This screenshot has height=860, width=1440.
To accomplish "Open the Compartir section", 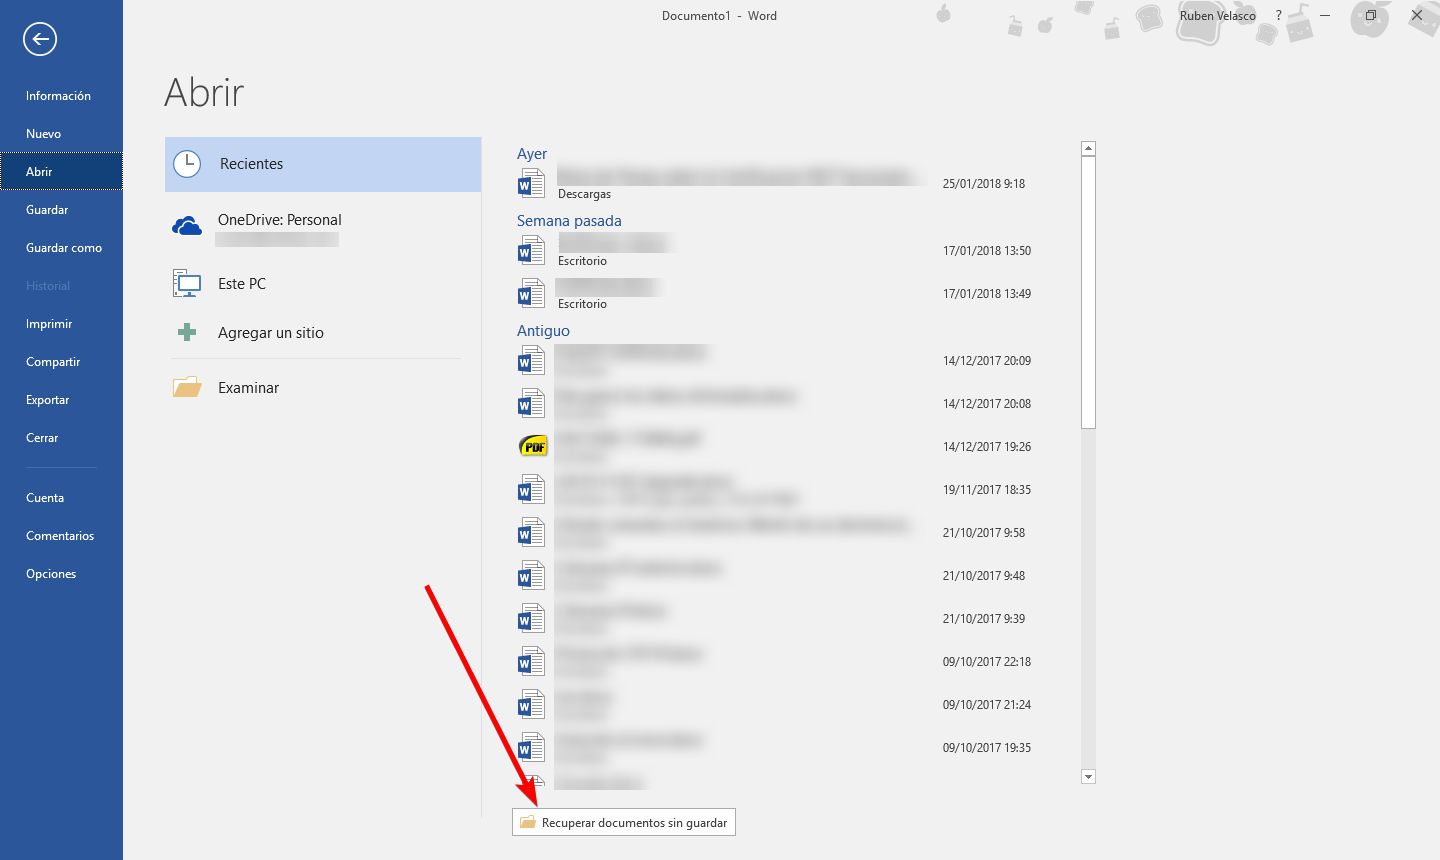I will (x=61, y=362).
